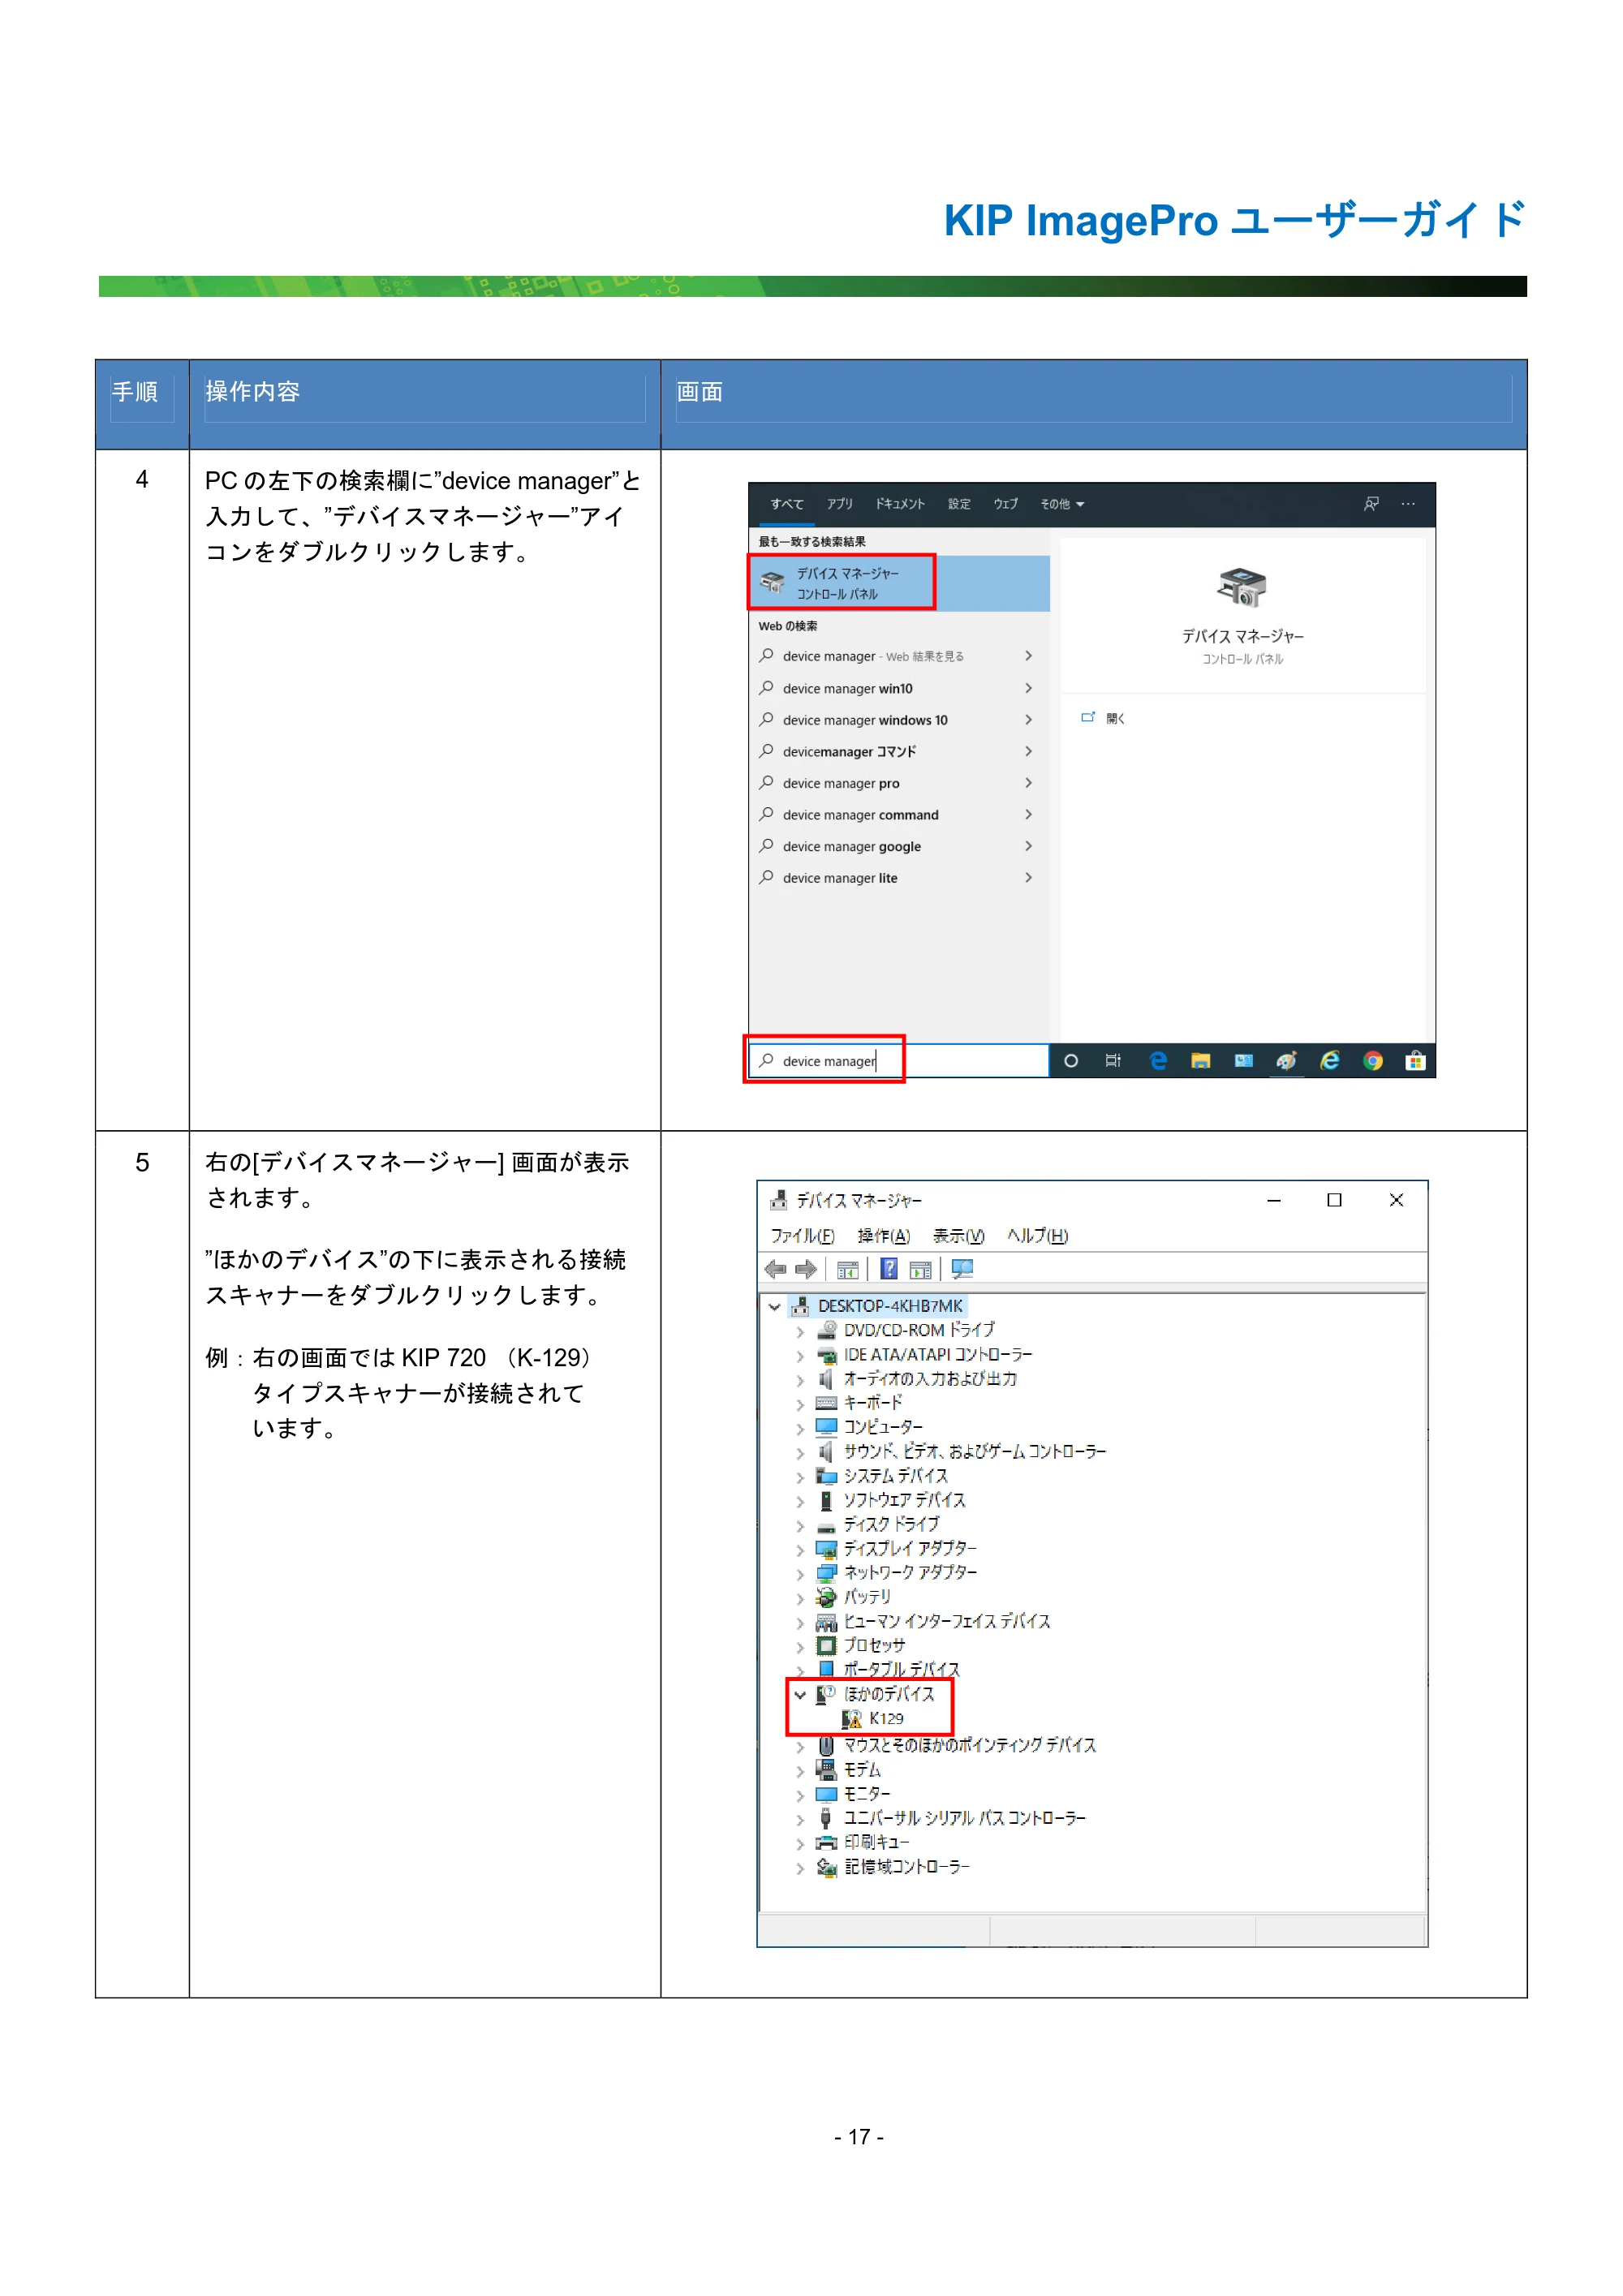Select the ユニバーサル シリアル バス コントローラー item

pos(964,1819)
